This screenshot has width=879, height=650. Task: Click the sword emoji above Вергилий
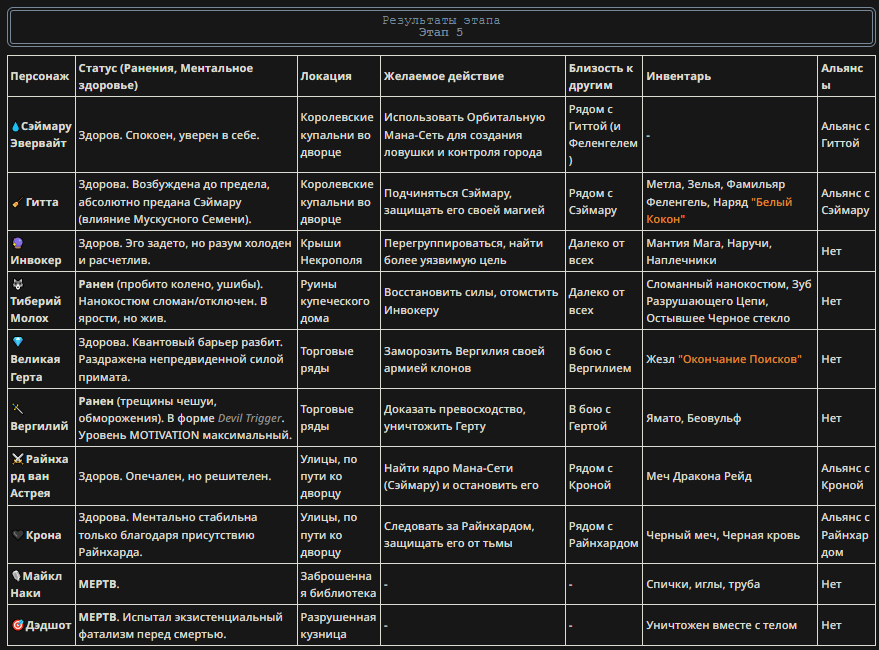point(17,409)
